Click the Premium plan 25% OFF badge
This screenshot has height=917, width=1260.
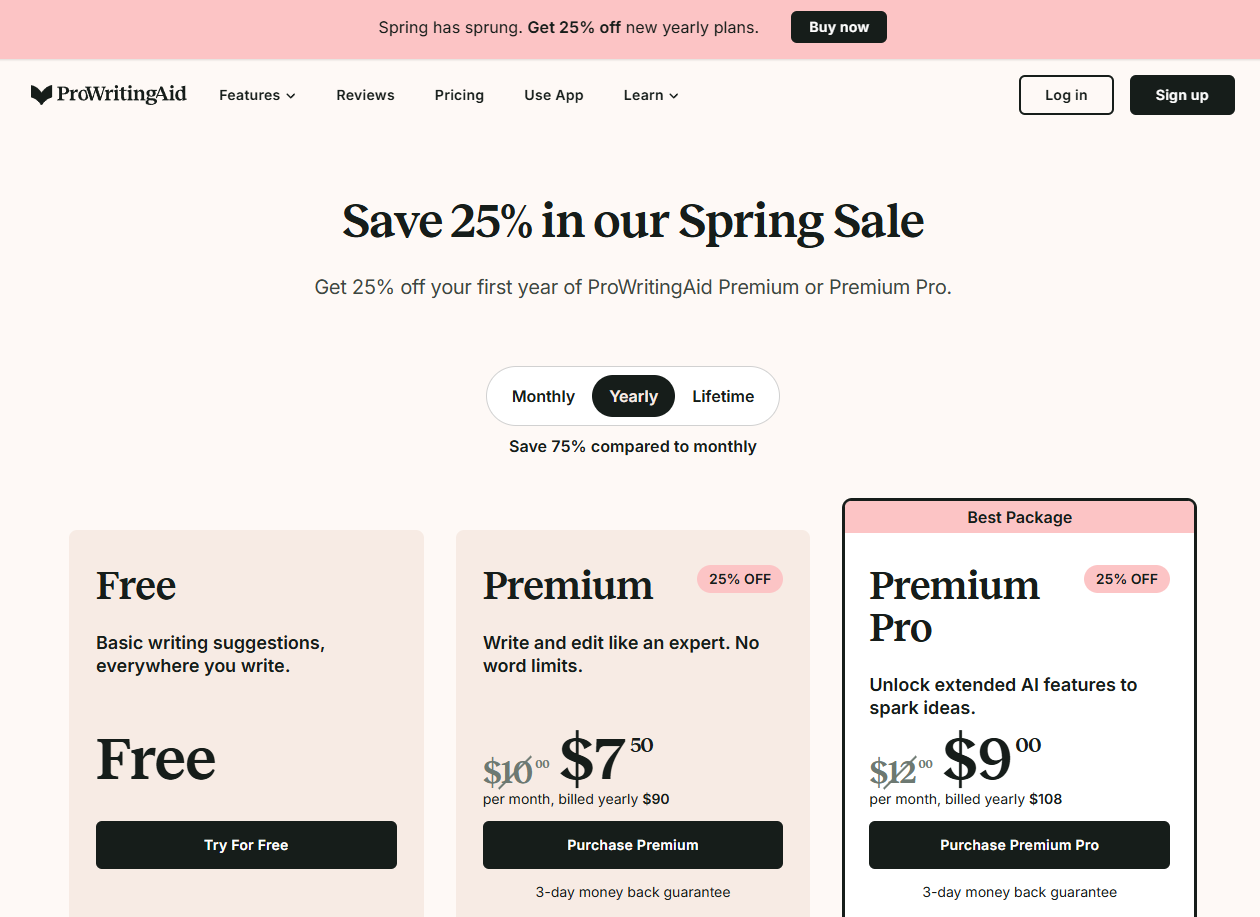pyautogui.click(x=740, y=579)
